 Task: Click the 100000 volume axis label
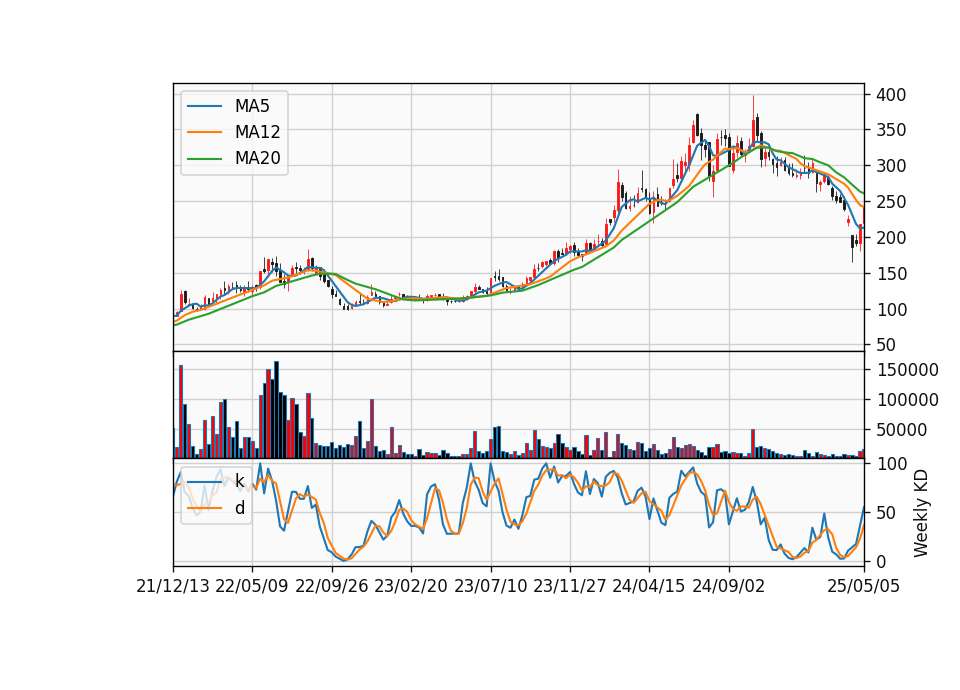click(x=907, y=400)
